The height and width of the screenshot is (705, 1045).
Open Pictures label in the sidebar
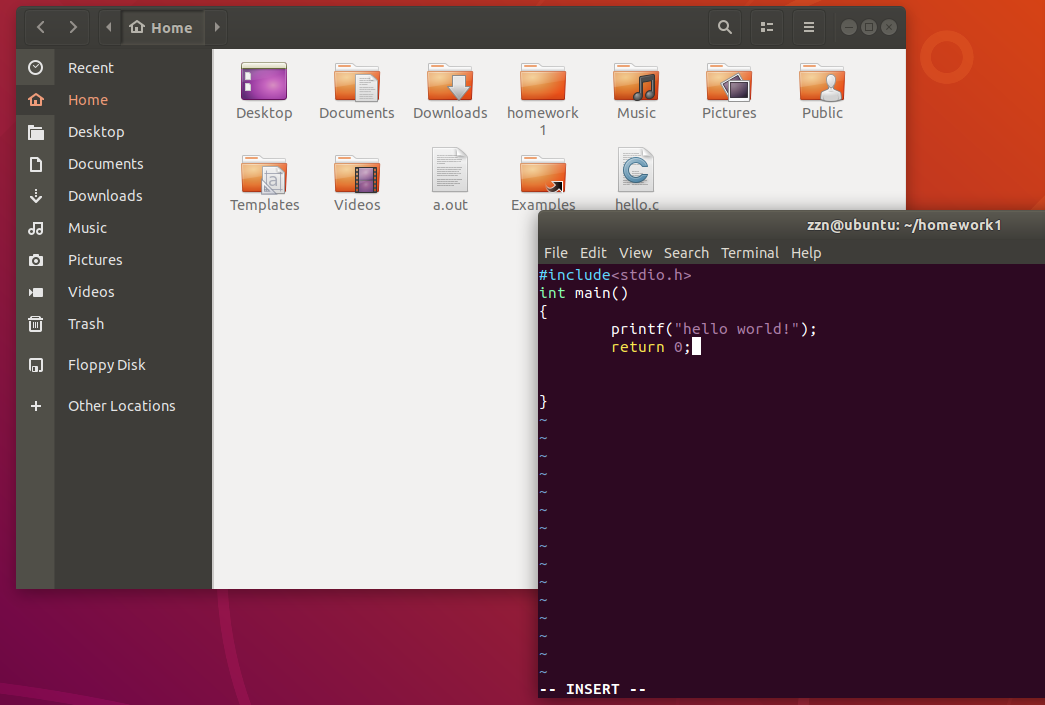point(95,260)
